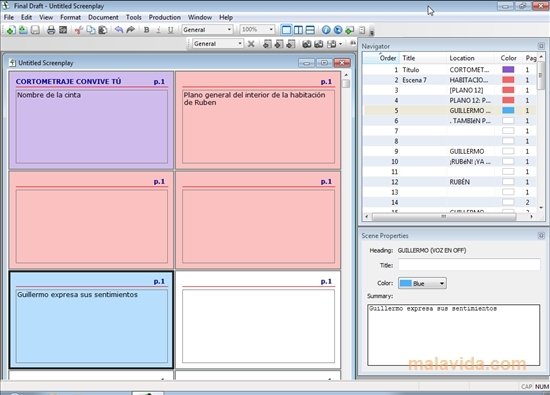550x395 pixels.
Task: Open the 100% zoom dropdown
Action: click(x=257, y=30)
